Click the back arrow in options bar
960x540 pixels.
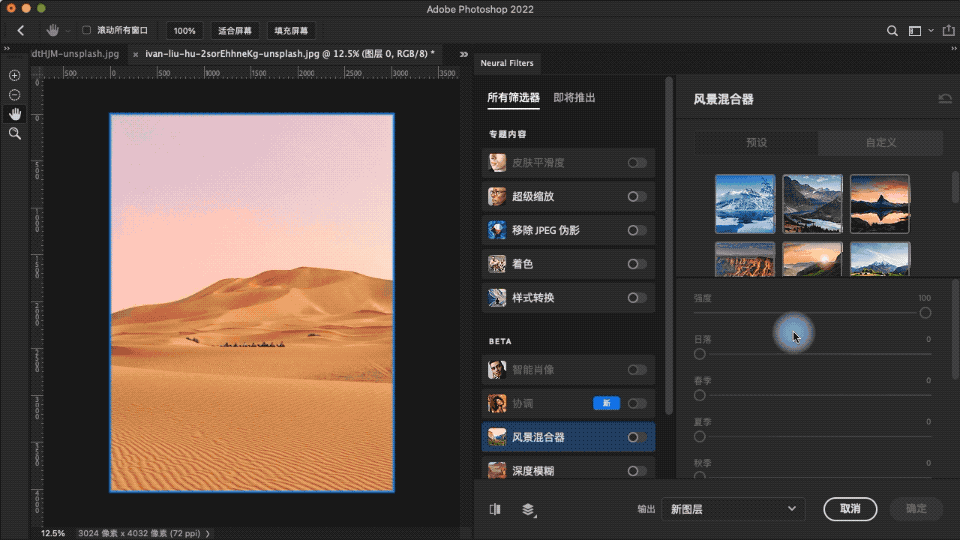21,31
